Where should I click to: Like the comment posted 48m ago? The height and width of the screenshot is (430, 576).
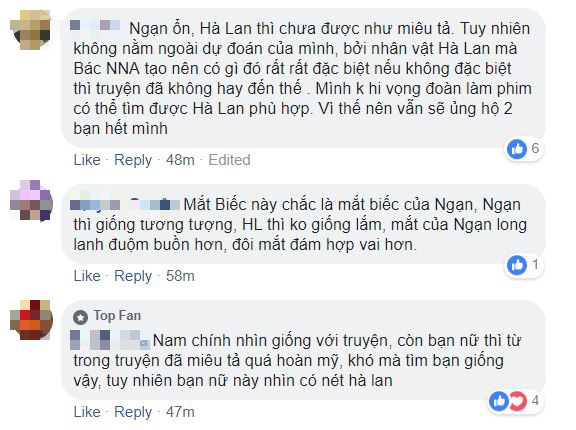pyautogui.click(x=87, y=160)
